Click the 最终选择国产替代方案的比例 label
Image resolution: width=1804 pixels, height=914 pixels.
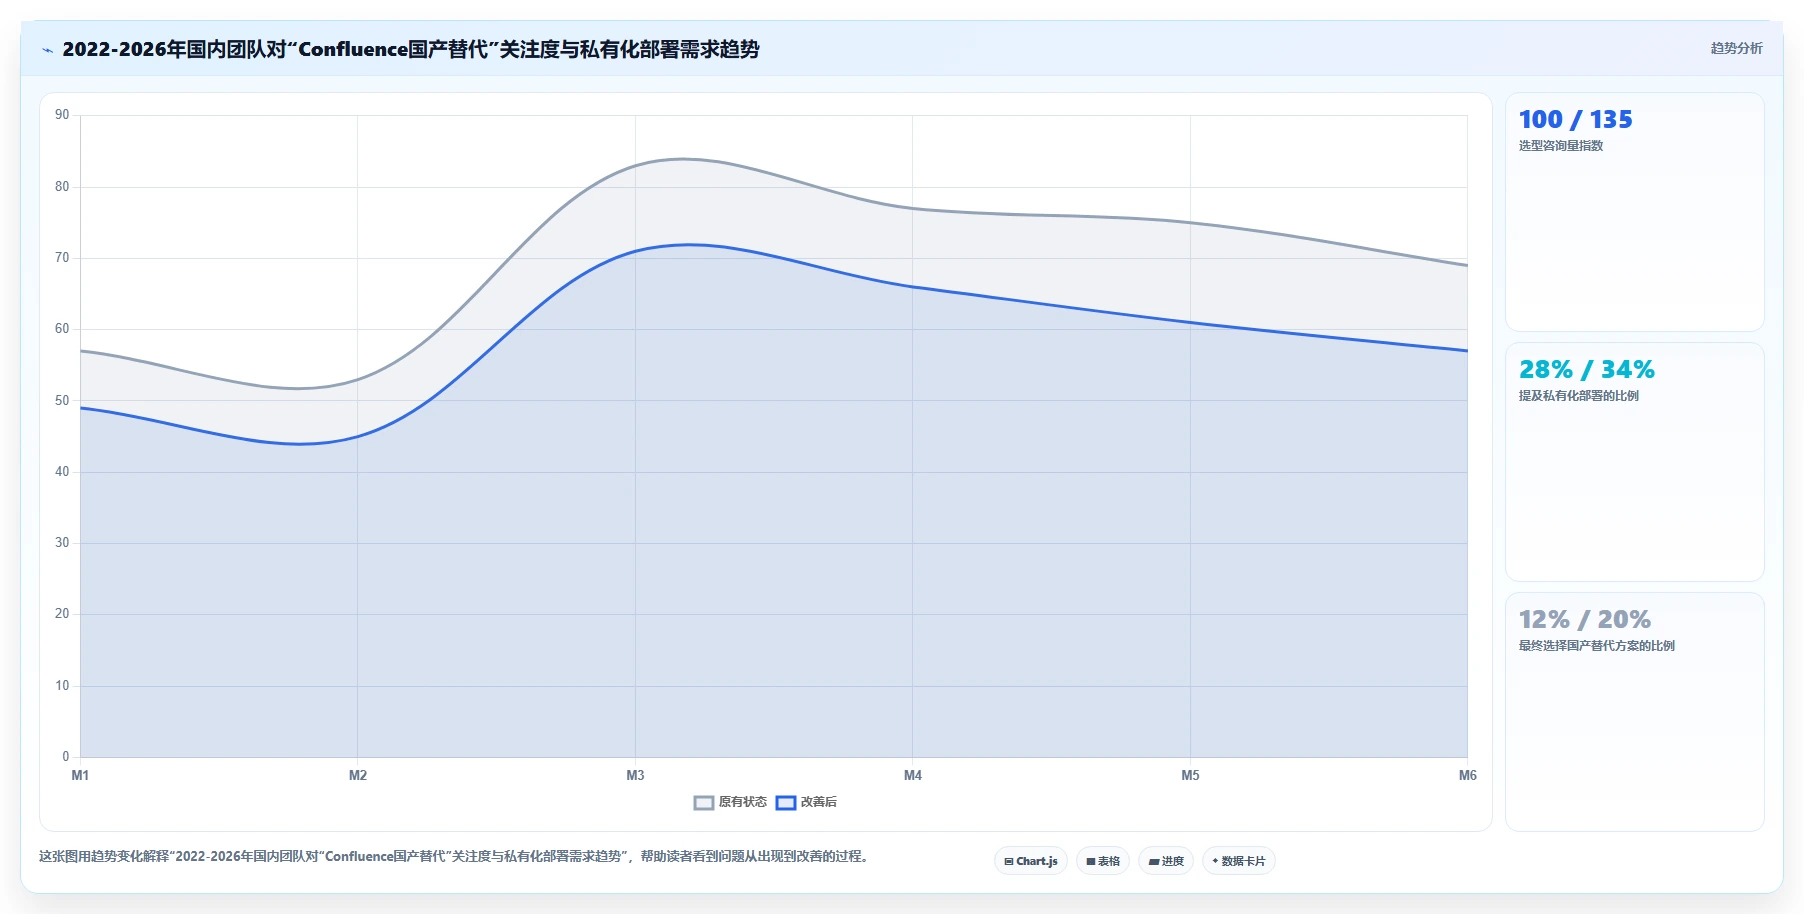[x=1597, y=646]
